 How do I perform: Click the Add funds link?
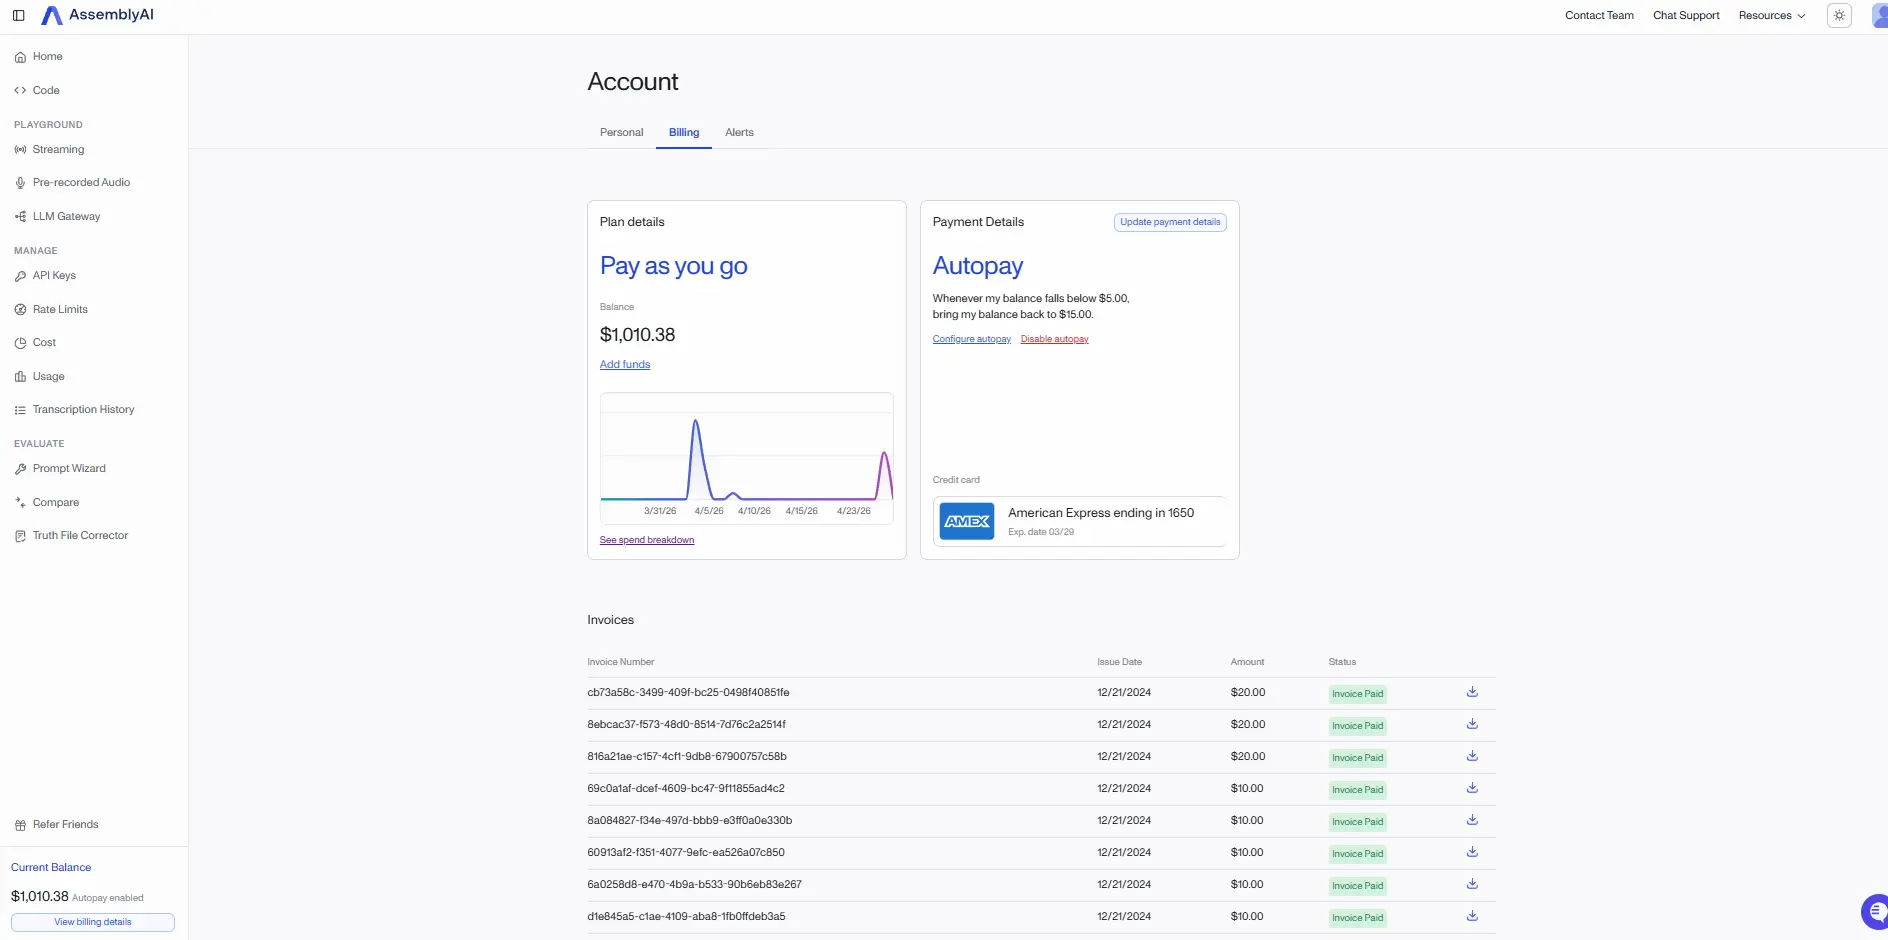click(625, 365)
